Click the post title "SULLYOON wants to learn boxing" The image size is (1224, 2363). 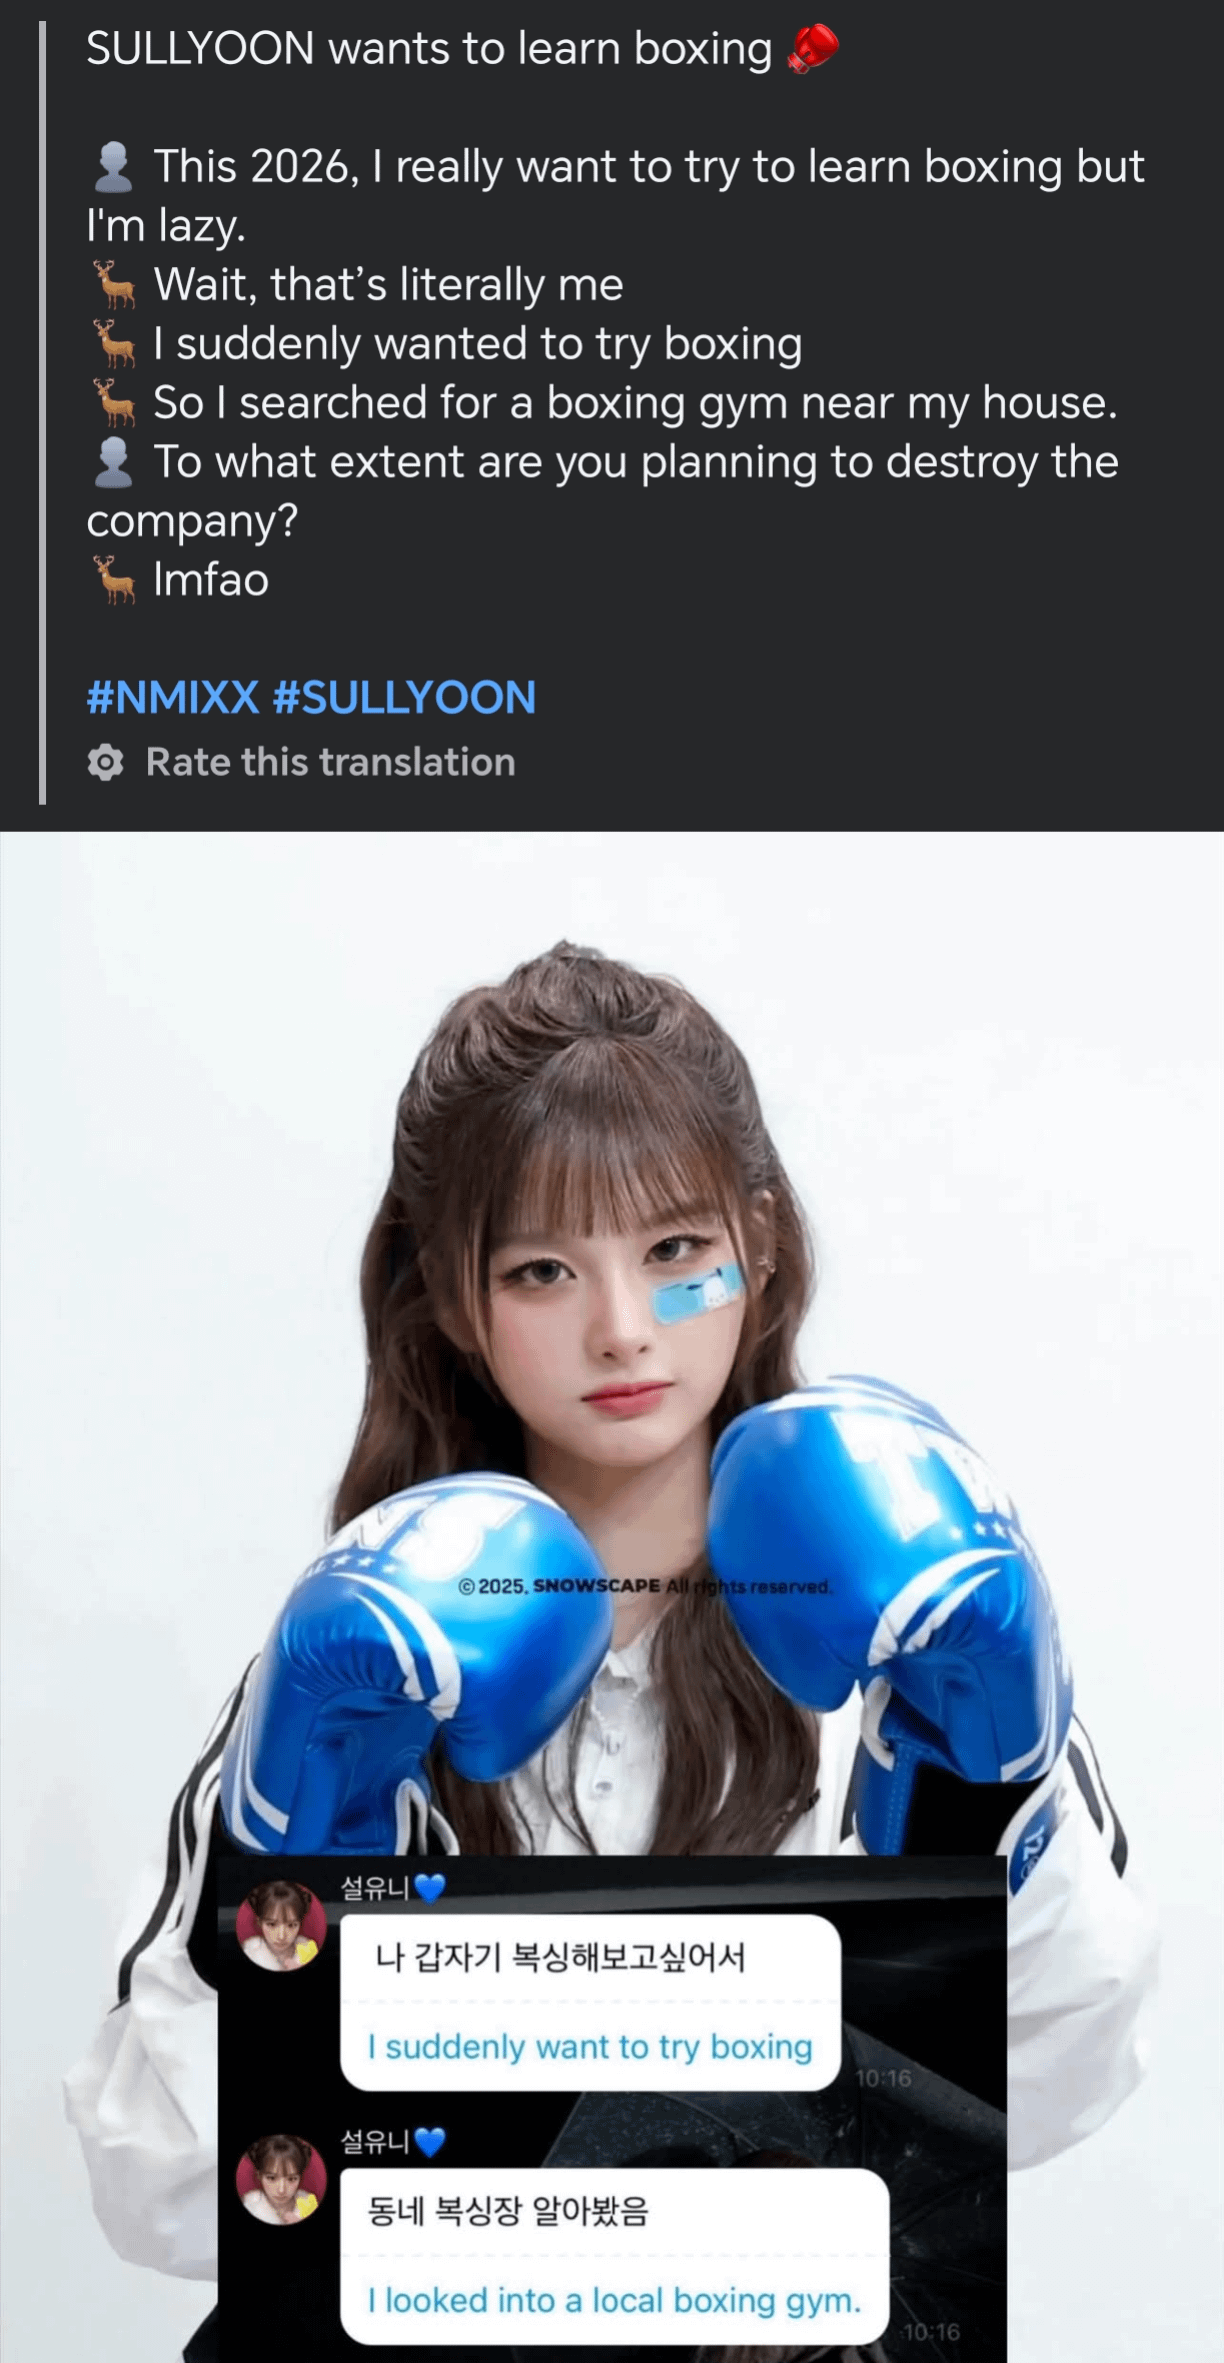coord(429,49)
